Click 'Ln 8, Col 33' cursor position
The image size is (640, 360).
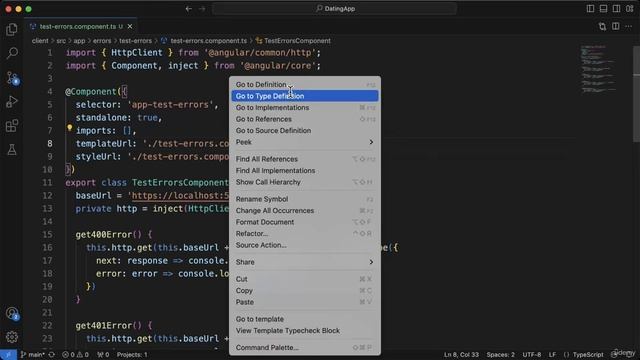coord(461,355)
